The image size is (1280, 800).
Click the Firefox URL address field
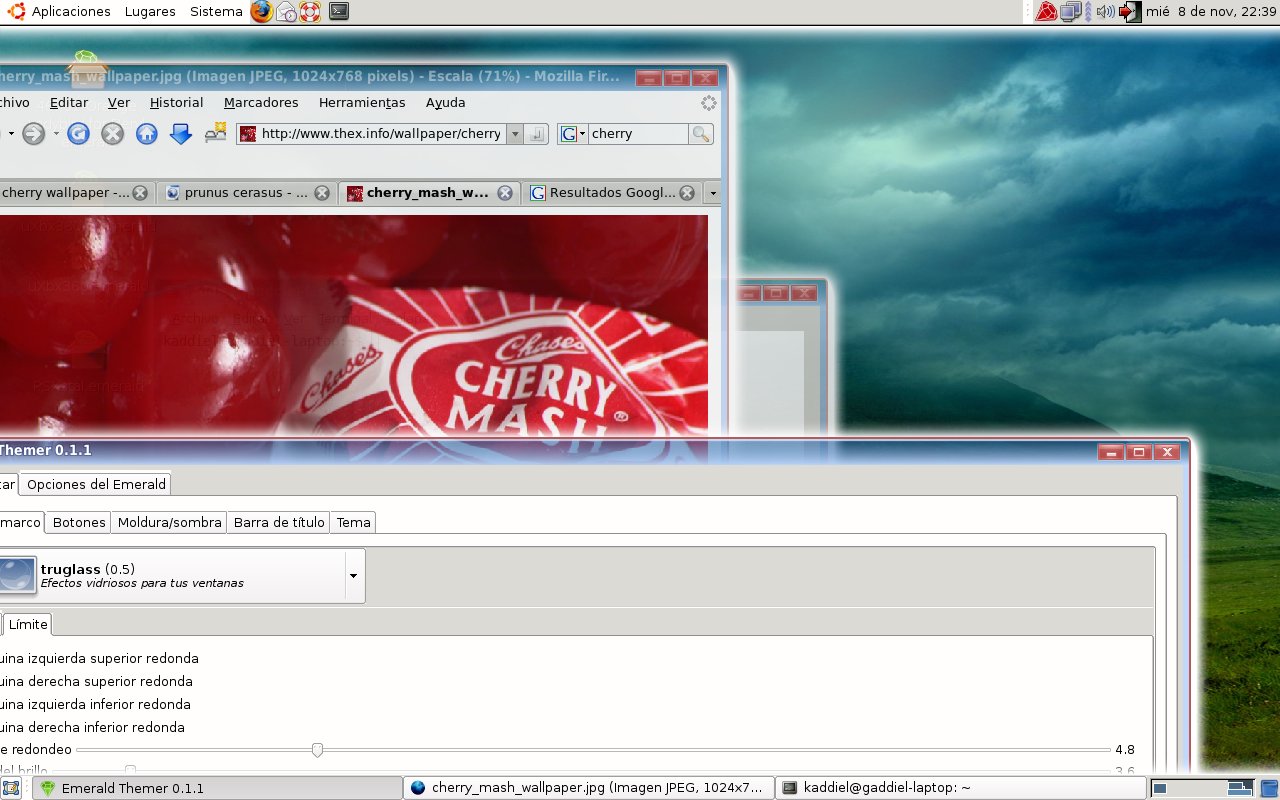point(381,133)
